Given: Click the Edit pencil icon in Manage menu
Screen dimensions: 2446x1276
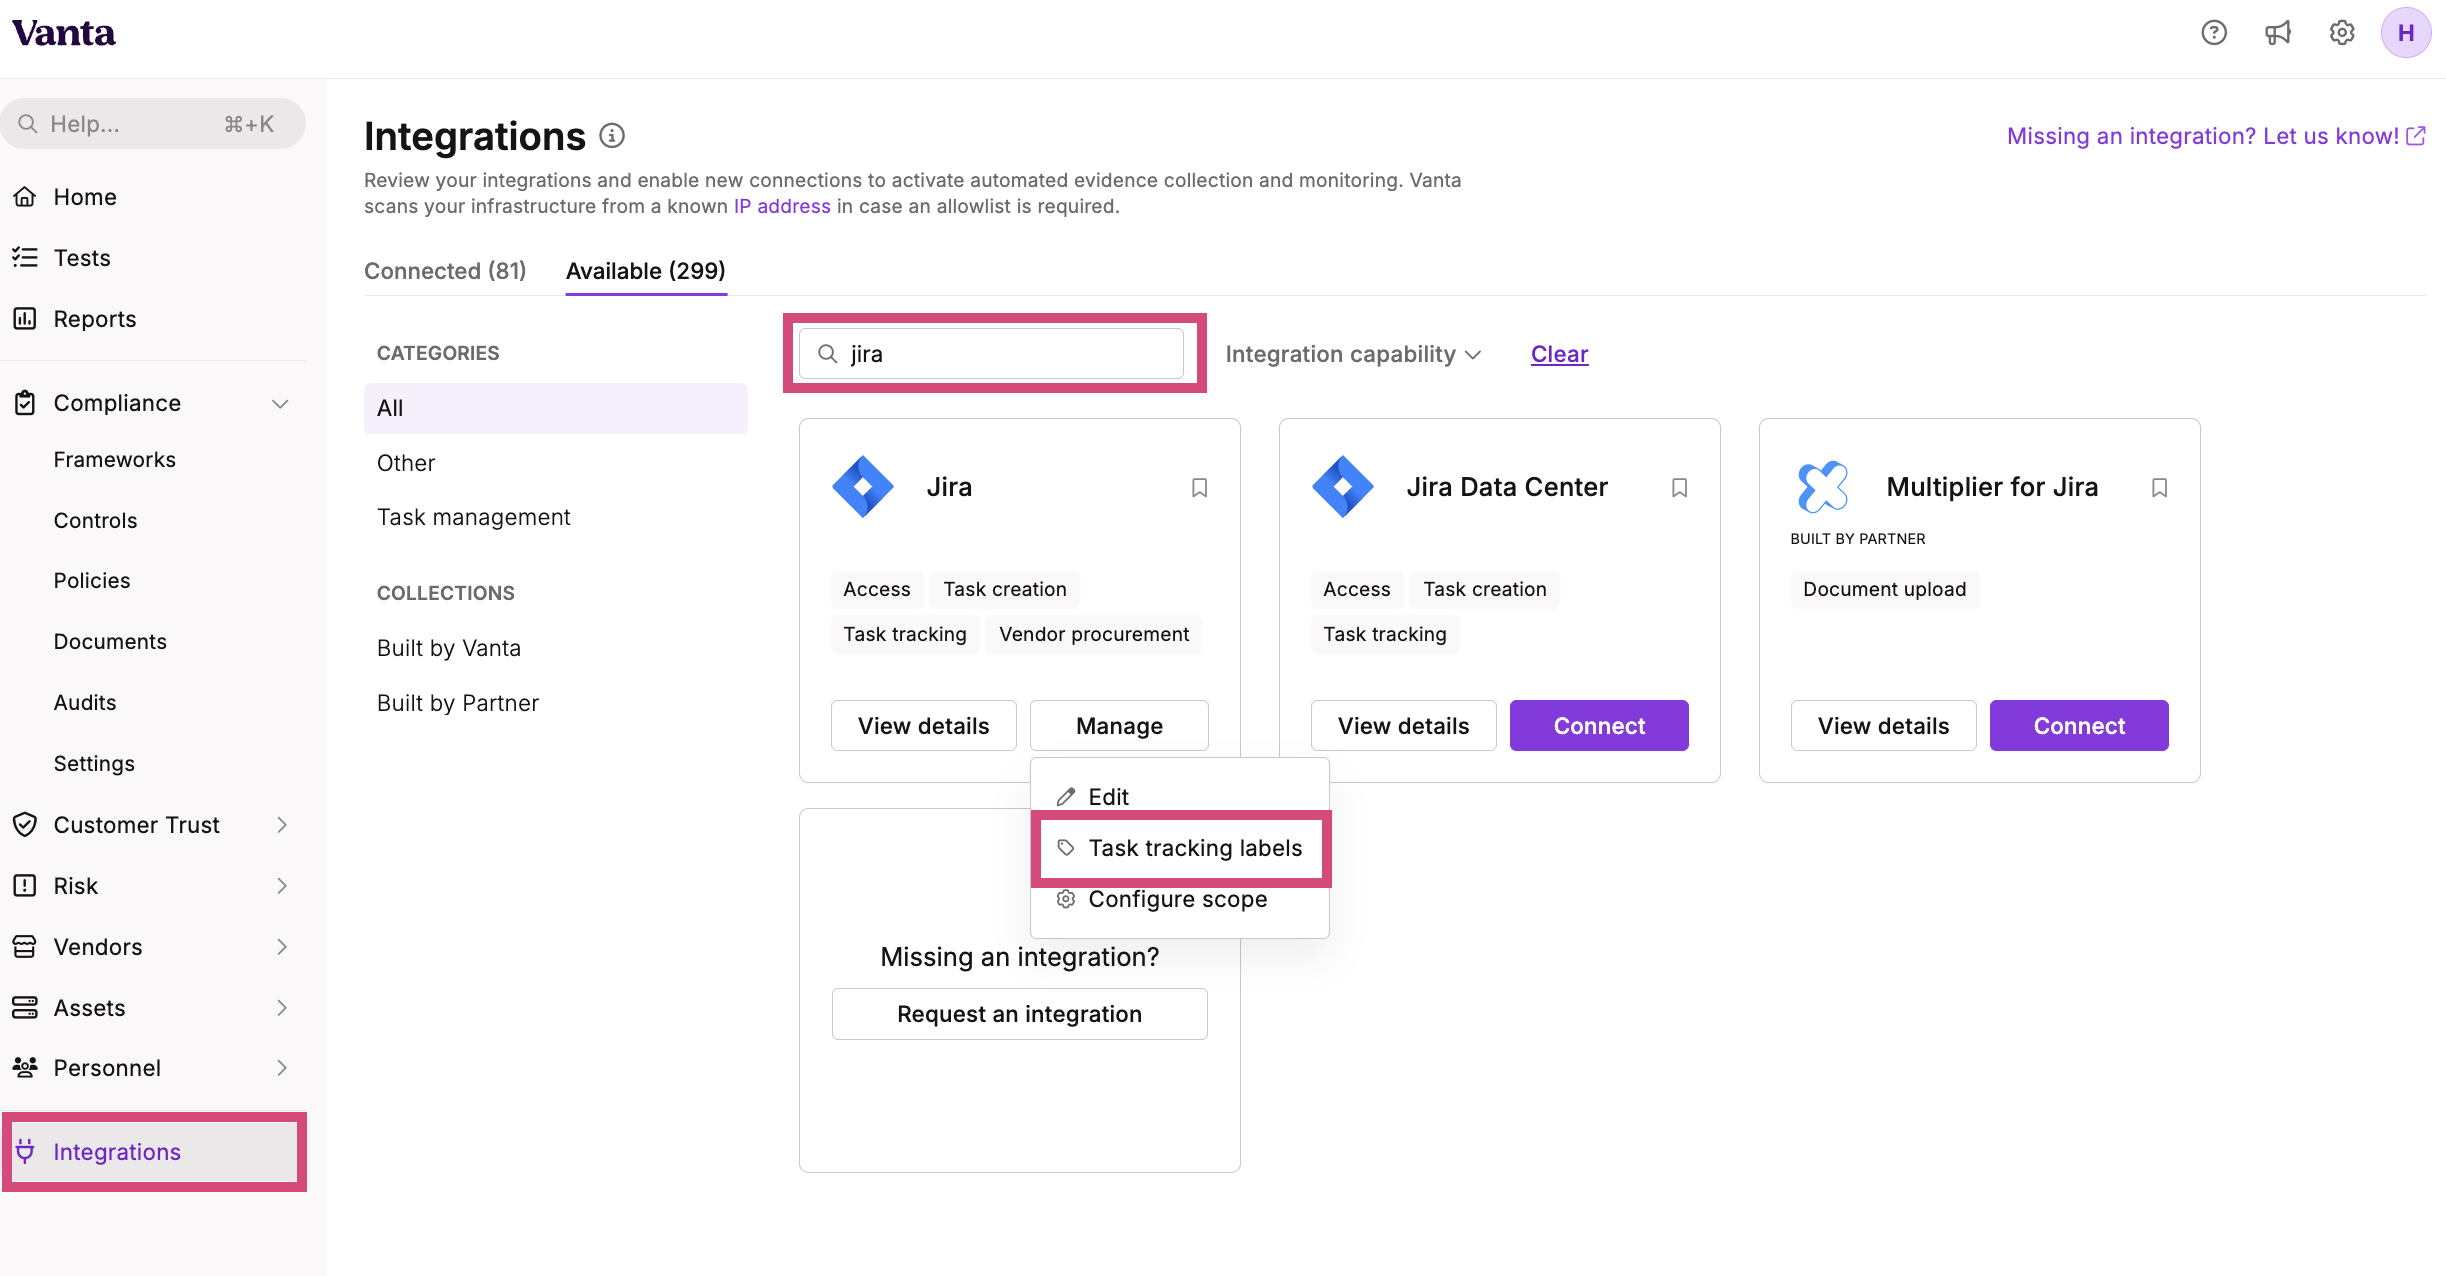Looking at the screenshot, I should tap(1066, 797).
